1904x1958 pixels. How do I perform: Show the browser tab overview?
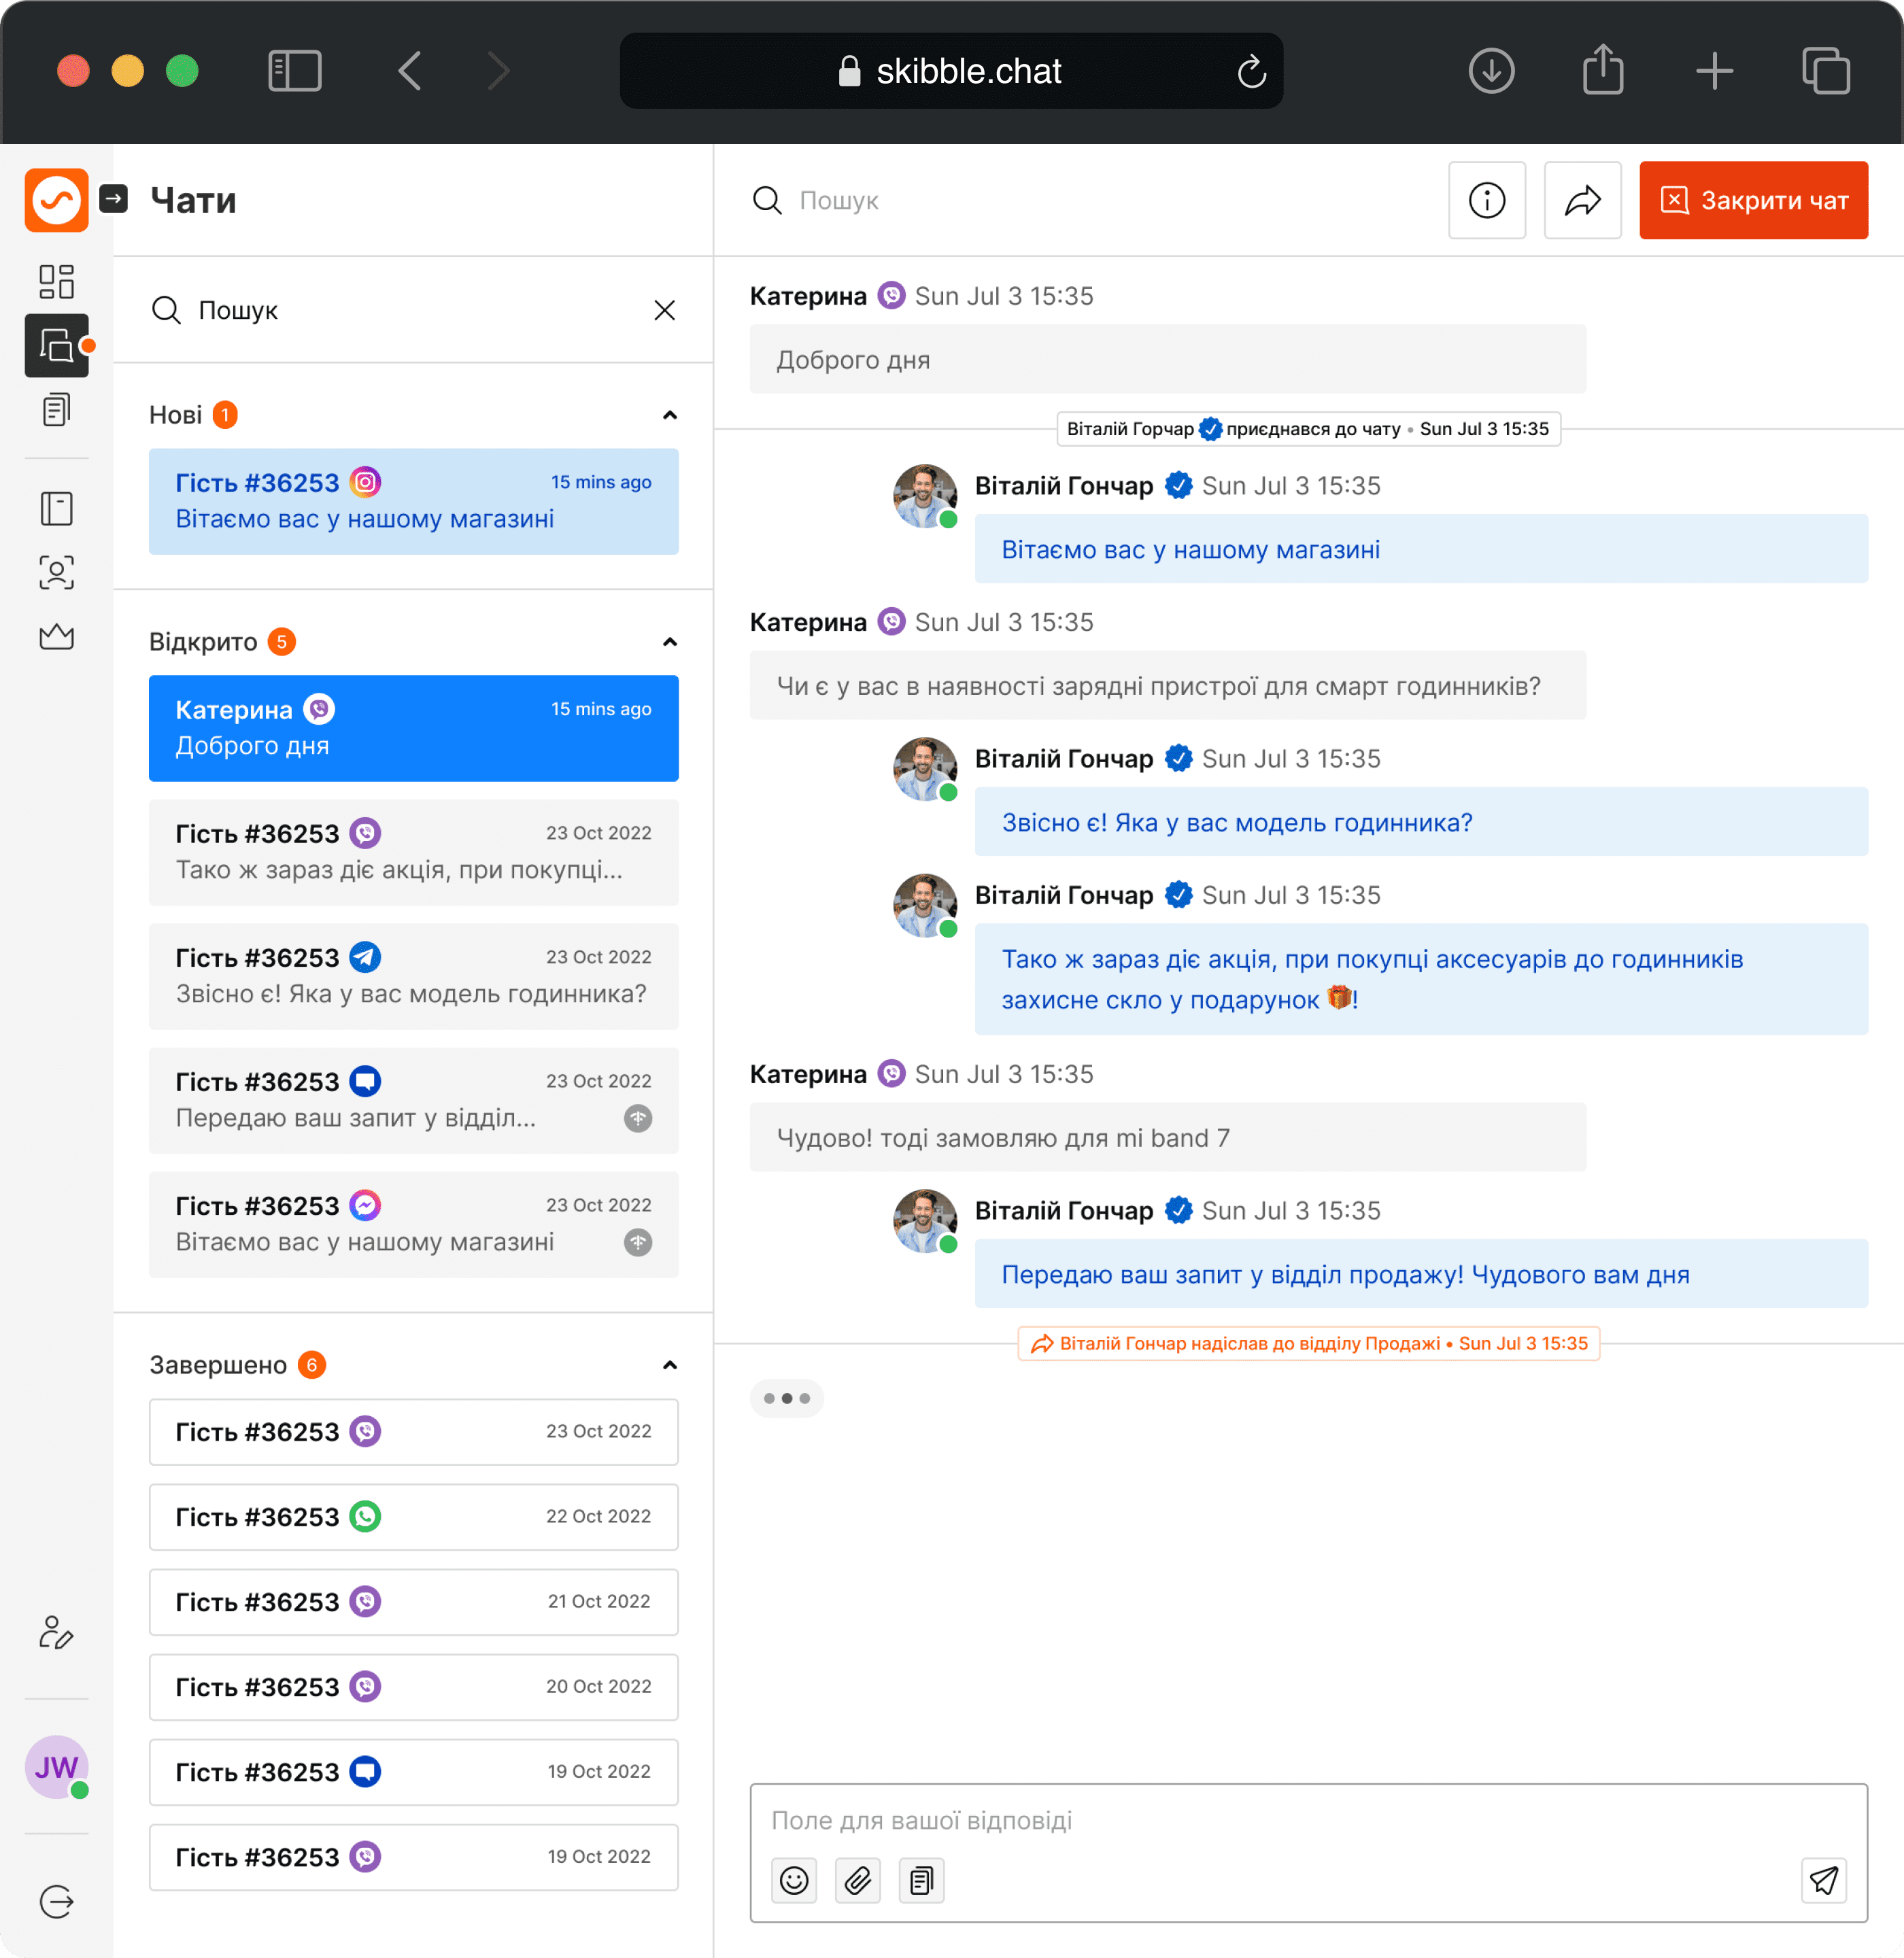1826,71
